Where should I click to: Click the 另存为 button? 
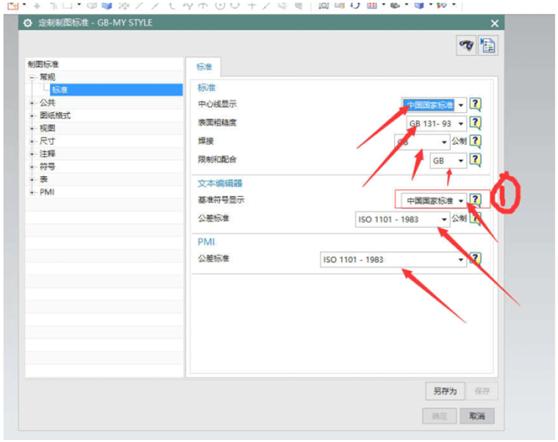pos(445,391)
